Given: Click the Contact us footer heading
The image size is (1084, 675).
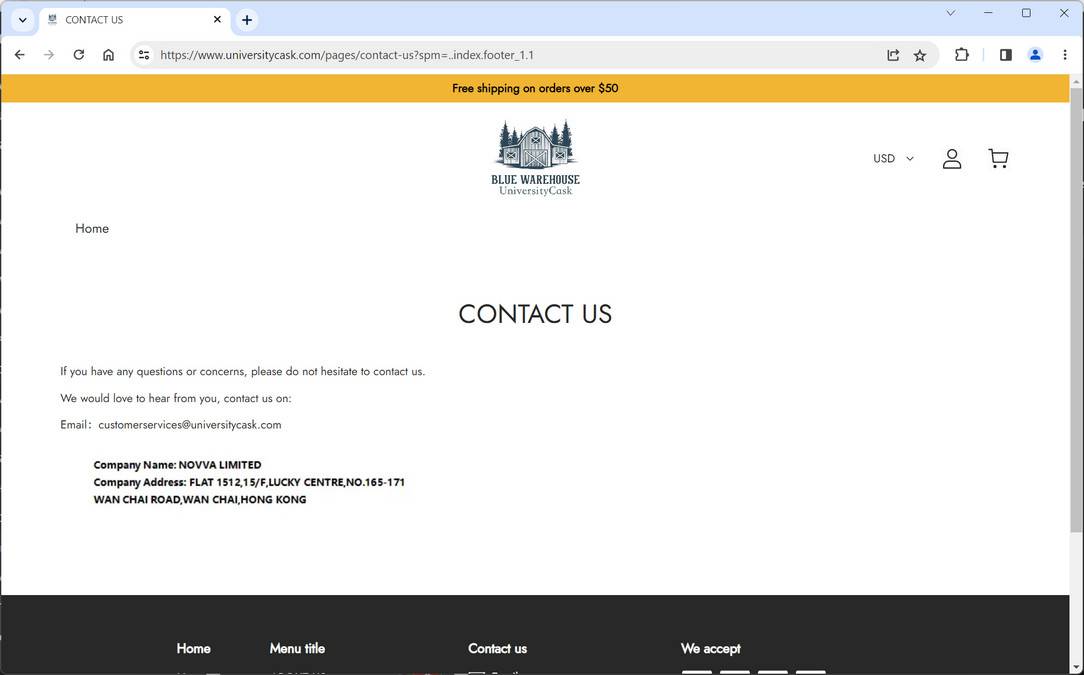Looking at the screenshot, I should point(496,648).
